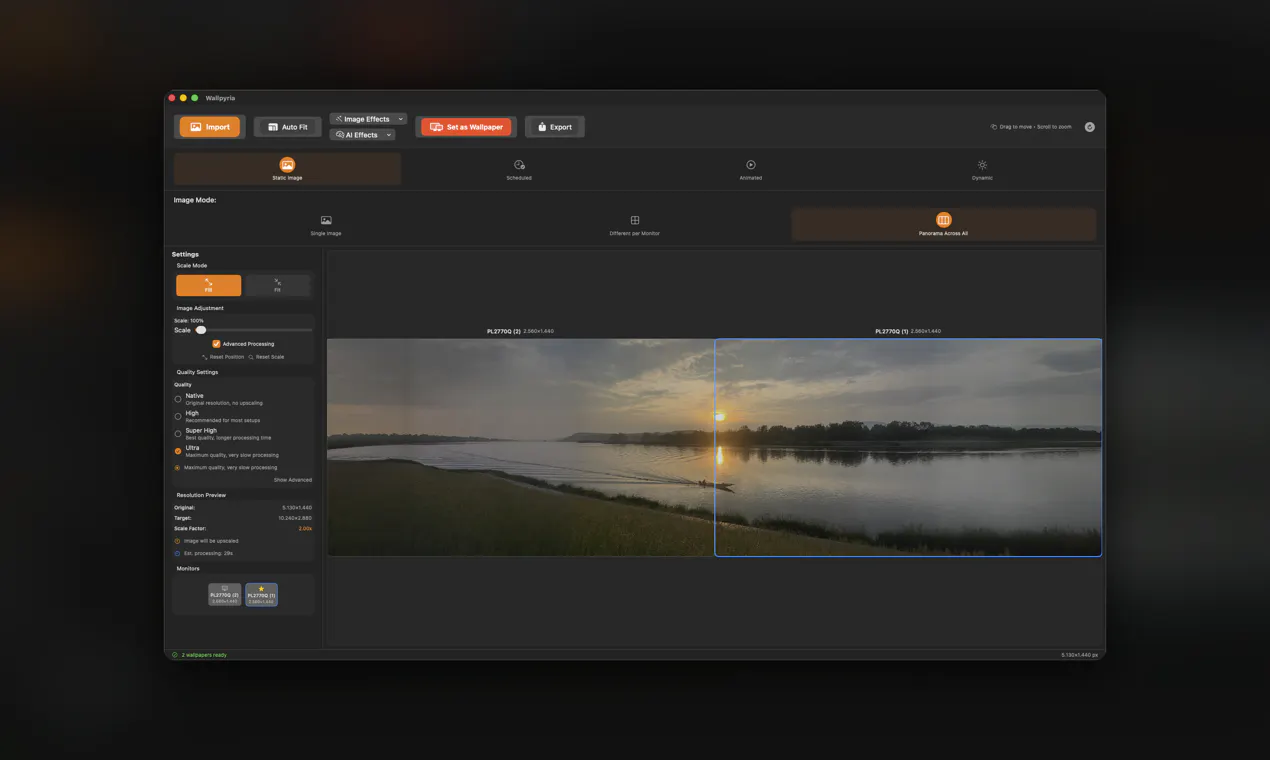Screen dimensions: 1270x760
Task: Choose the Fill scale mode
Action: pos(208,285)
